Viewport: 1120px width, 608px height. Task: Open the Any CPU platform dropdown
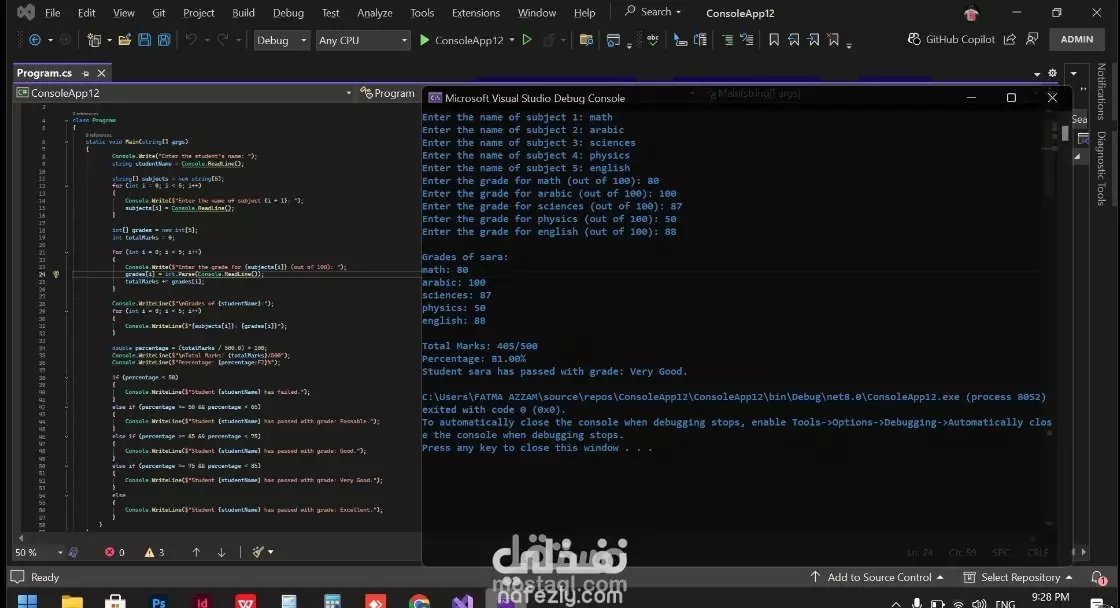click(x=363, y=40)
